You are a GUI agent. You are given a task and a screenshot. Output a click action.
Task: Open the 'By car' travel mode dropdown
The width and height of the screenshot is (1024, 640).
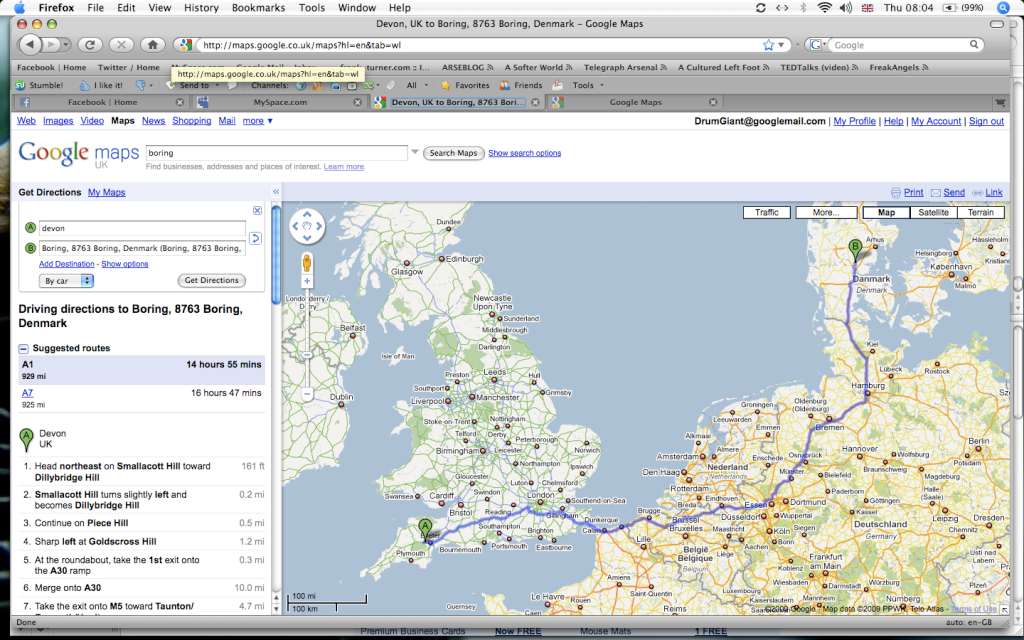pyautogui.click(x=66, y=281)
